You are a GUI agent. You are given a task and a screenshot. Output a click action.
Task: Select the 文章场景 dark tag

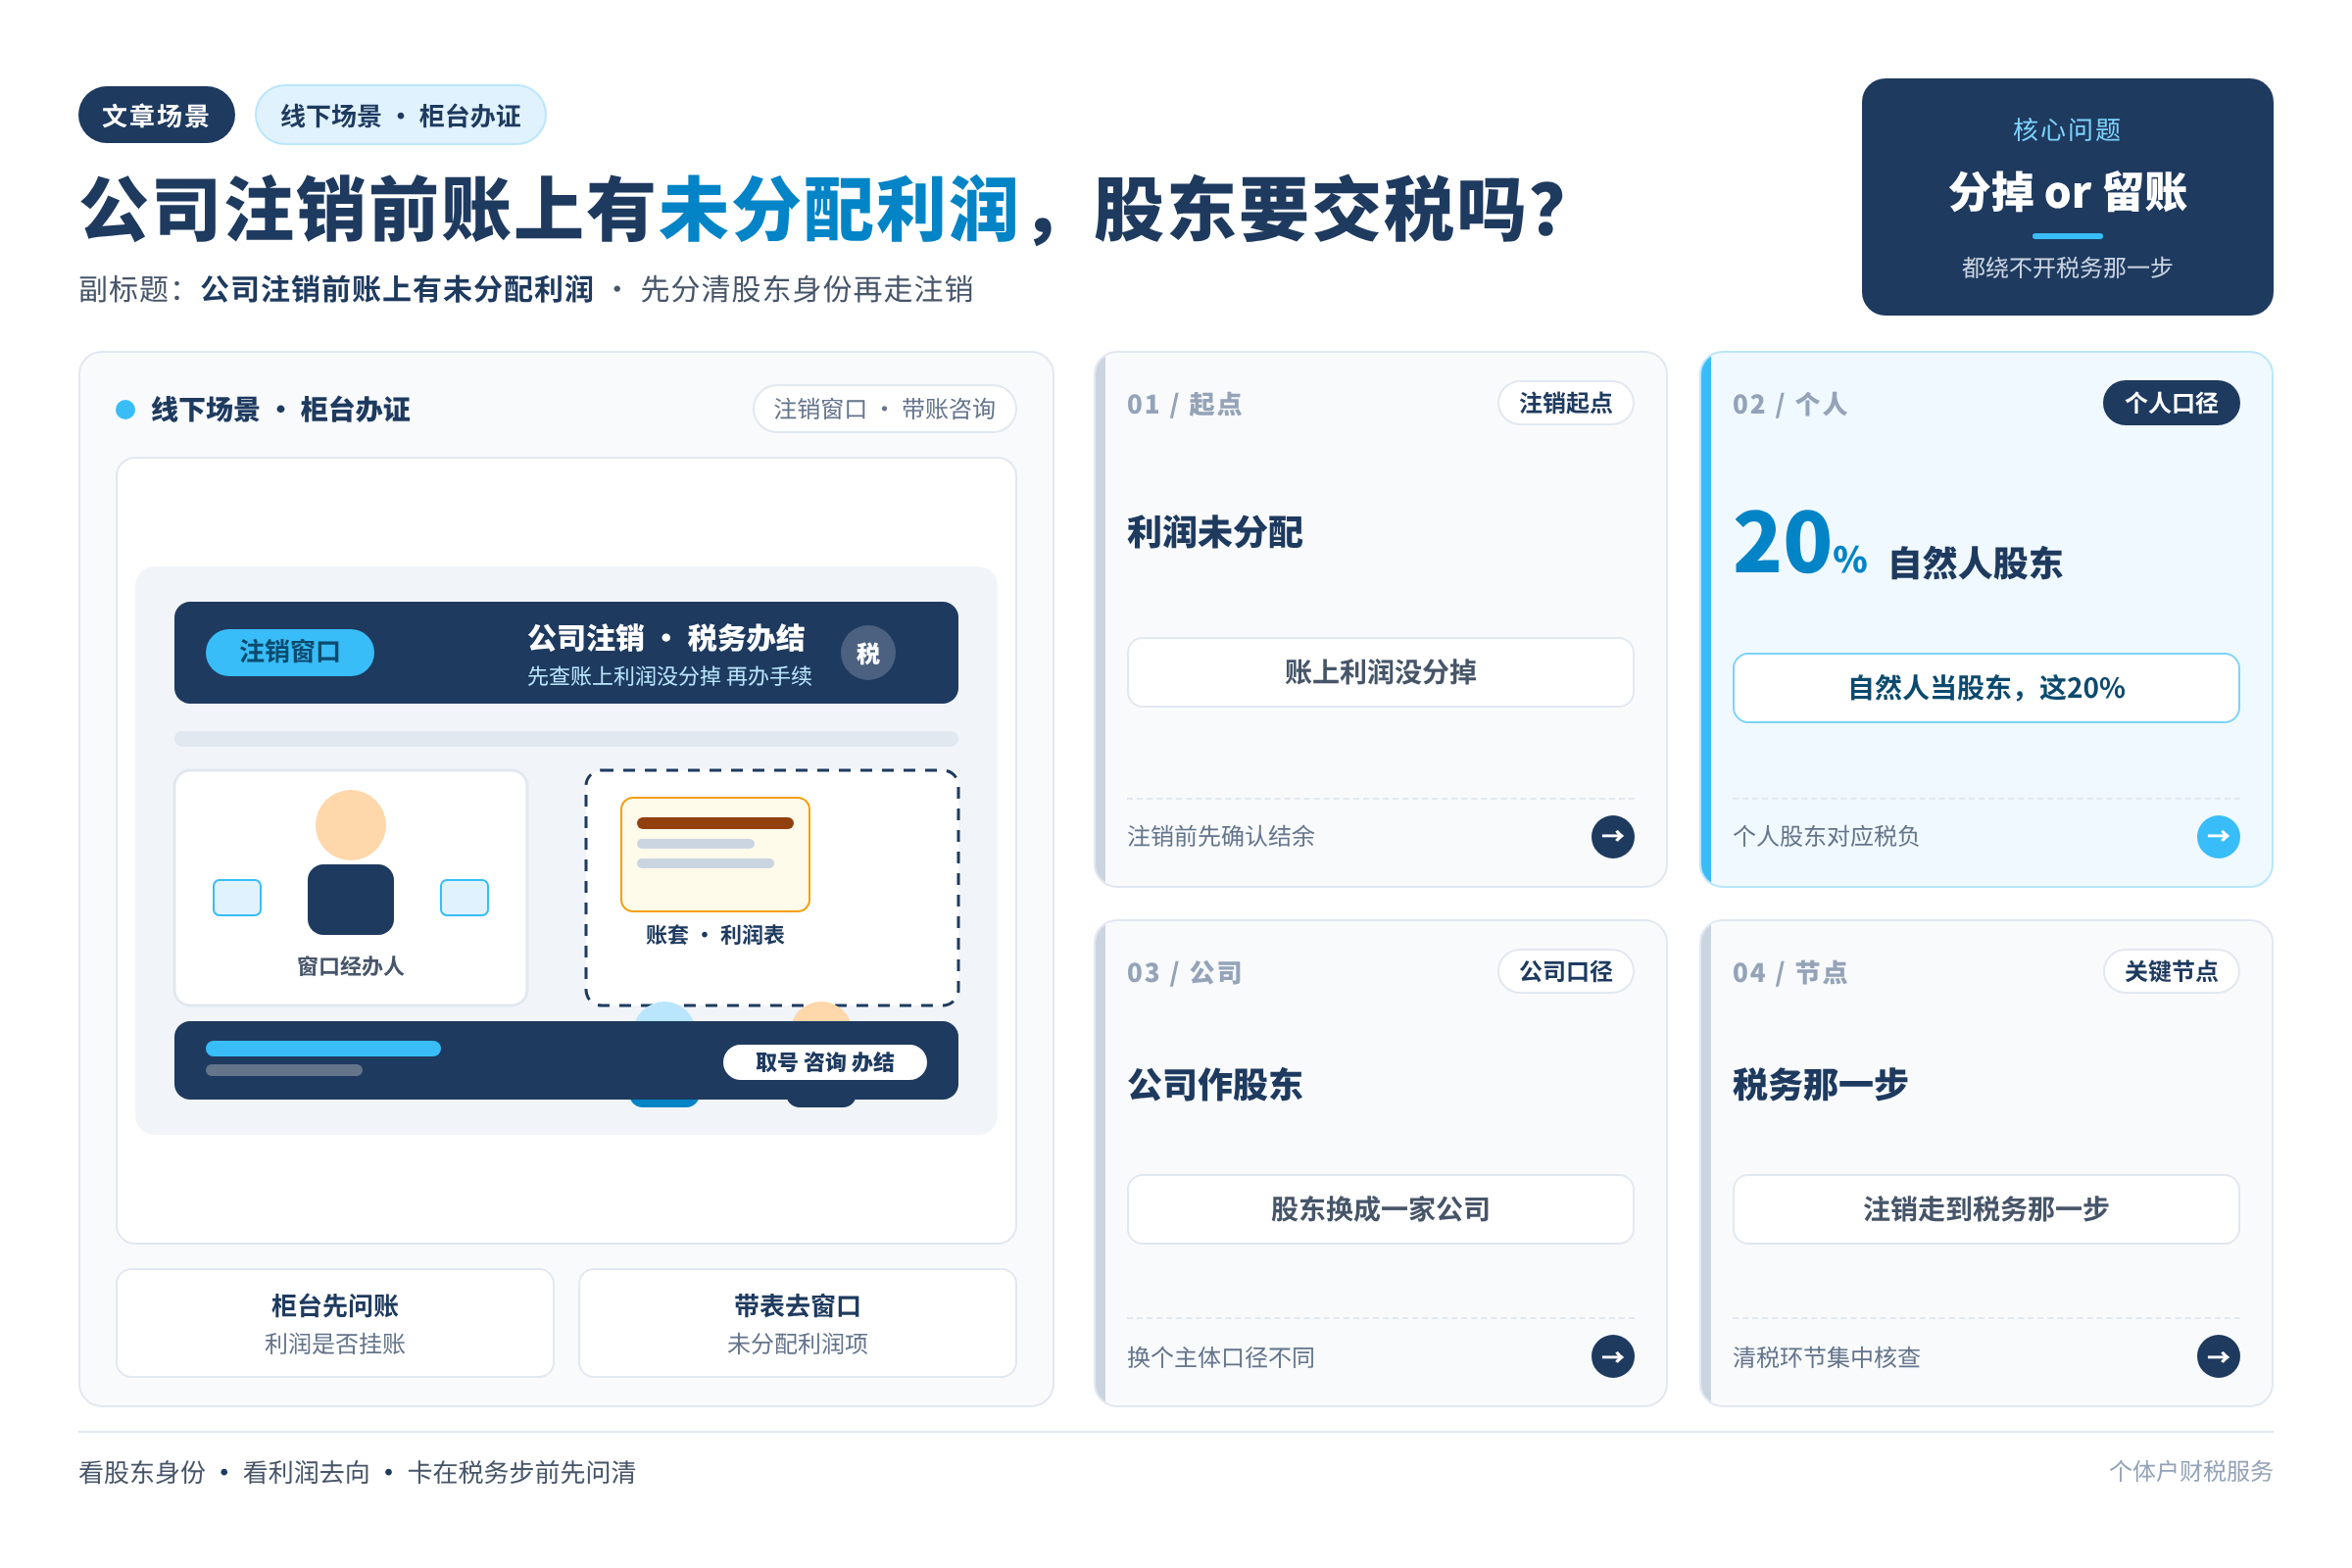(x=156, y=115)
